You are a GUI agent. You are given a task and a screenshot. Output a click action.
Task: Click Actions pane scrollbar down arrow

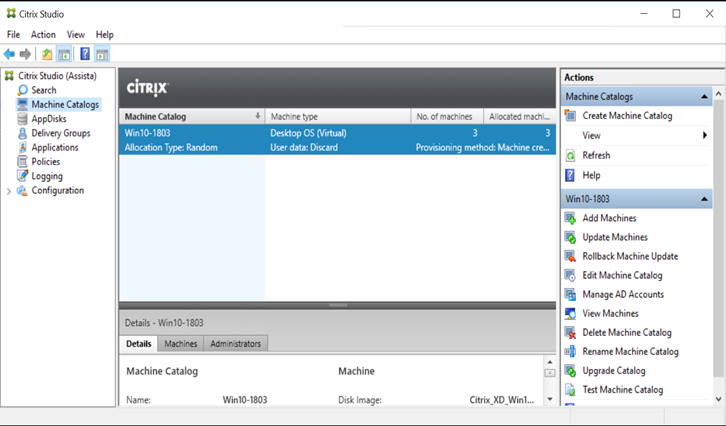tap(718, 399)
